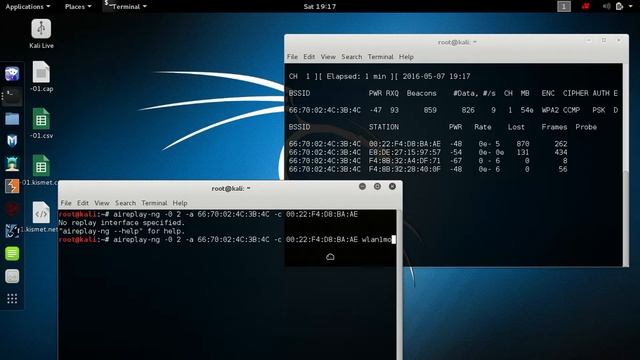Open the Places menu

(x=78, y=7)
